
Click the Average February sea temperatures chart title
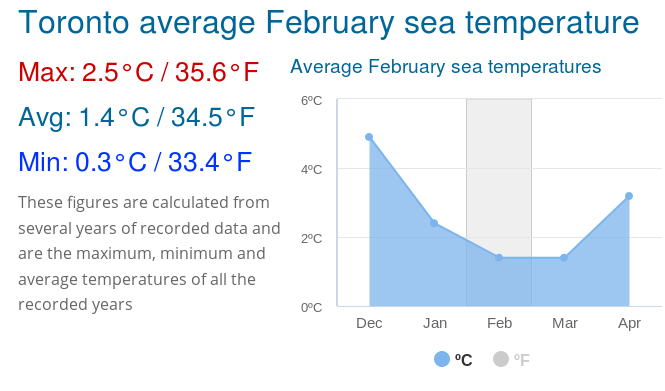(445, 67)
